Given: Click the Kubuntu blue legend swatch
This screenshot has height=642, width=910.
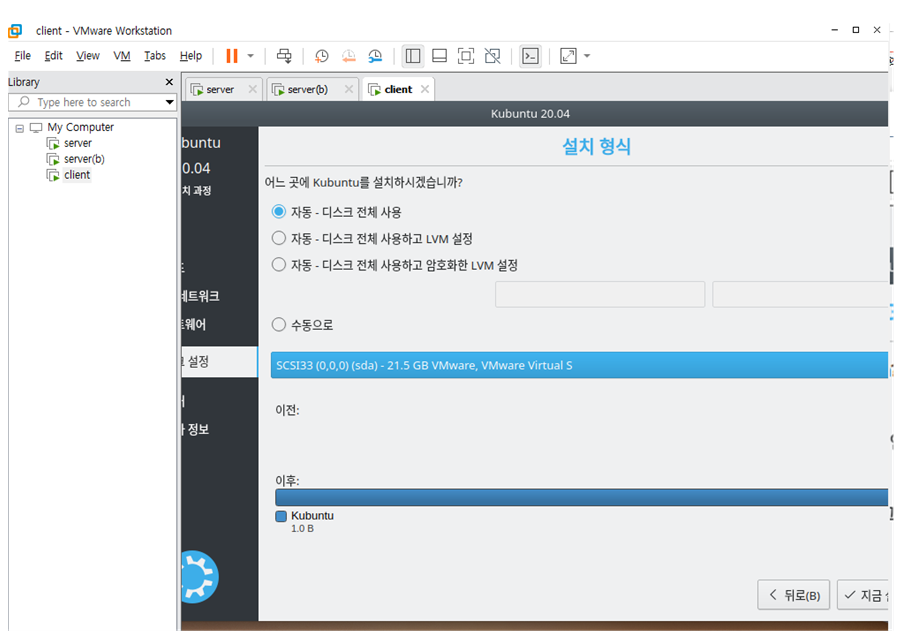Looking at the screenshot, I should coord(281,516).
